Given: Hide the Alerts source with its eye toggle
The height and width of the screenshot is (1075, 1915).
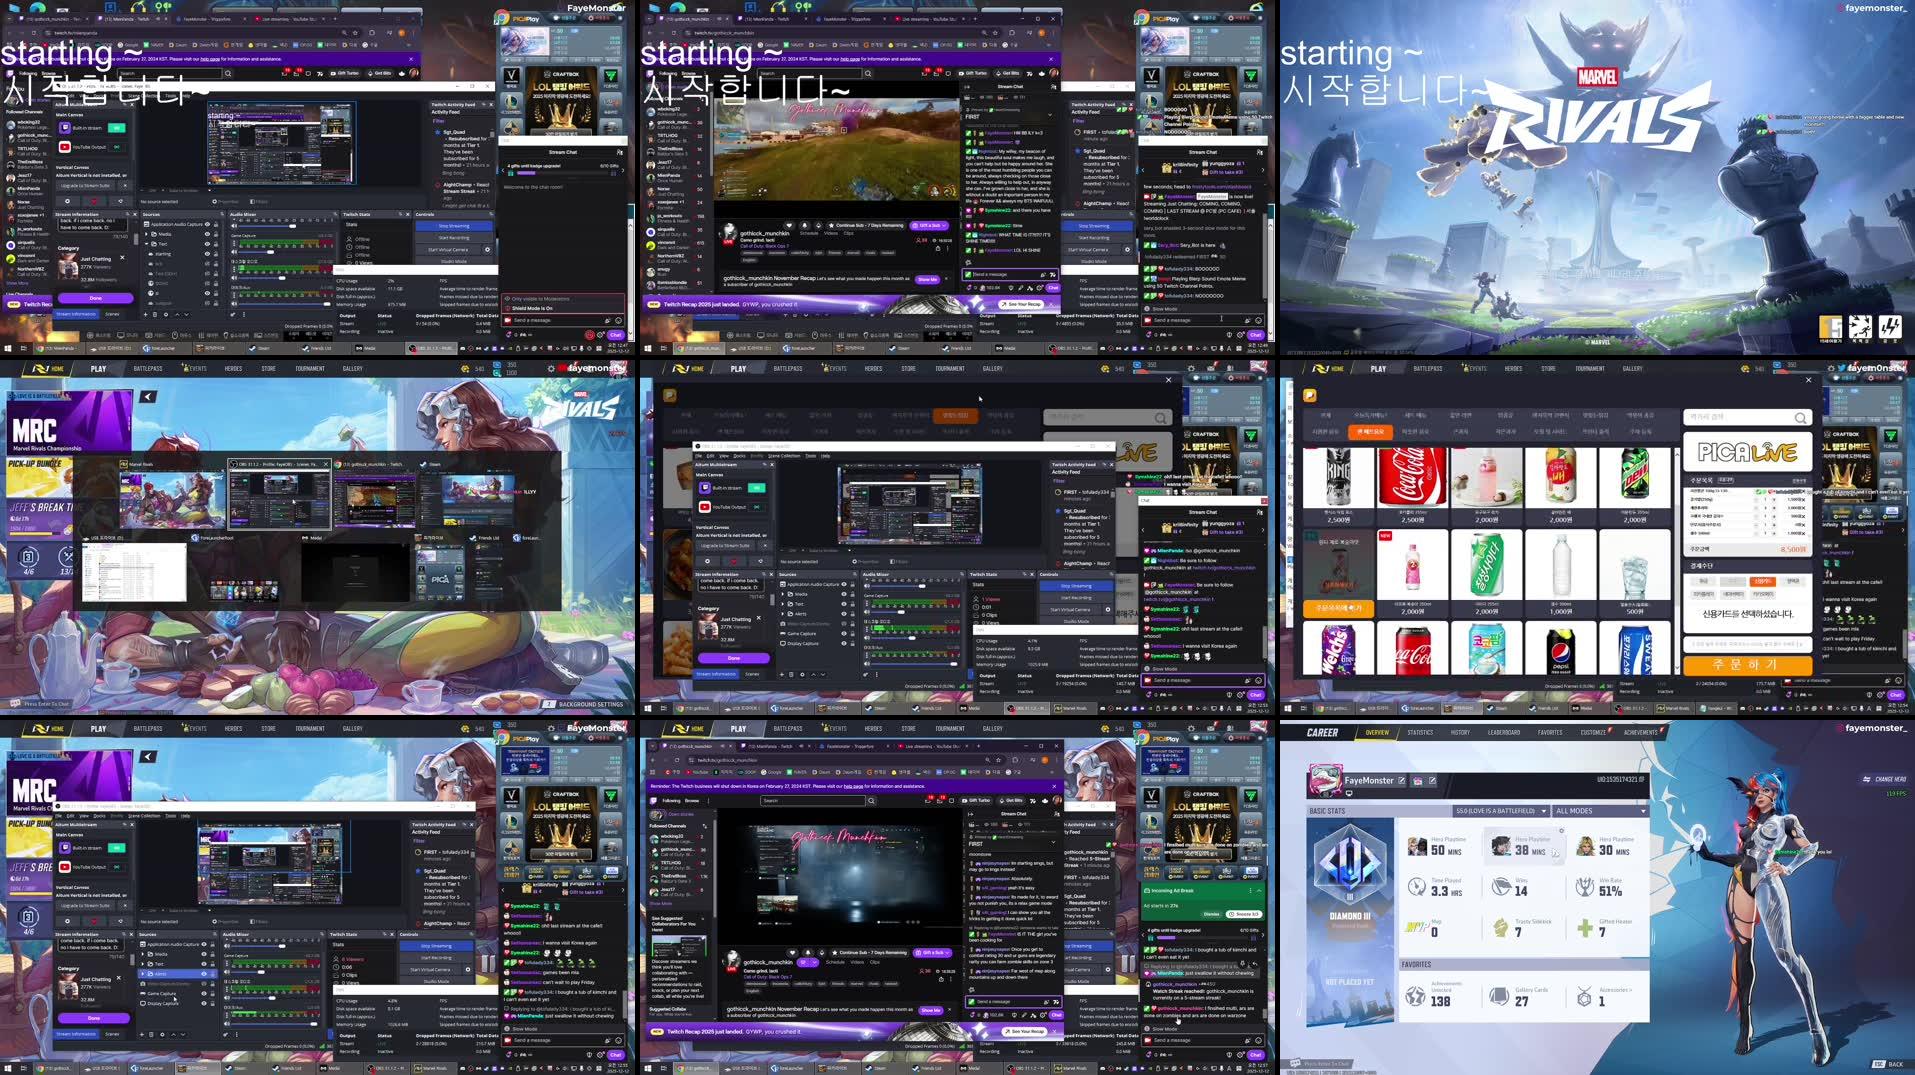Looking at the screenshot, I should [x=204, y=974].
